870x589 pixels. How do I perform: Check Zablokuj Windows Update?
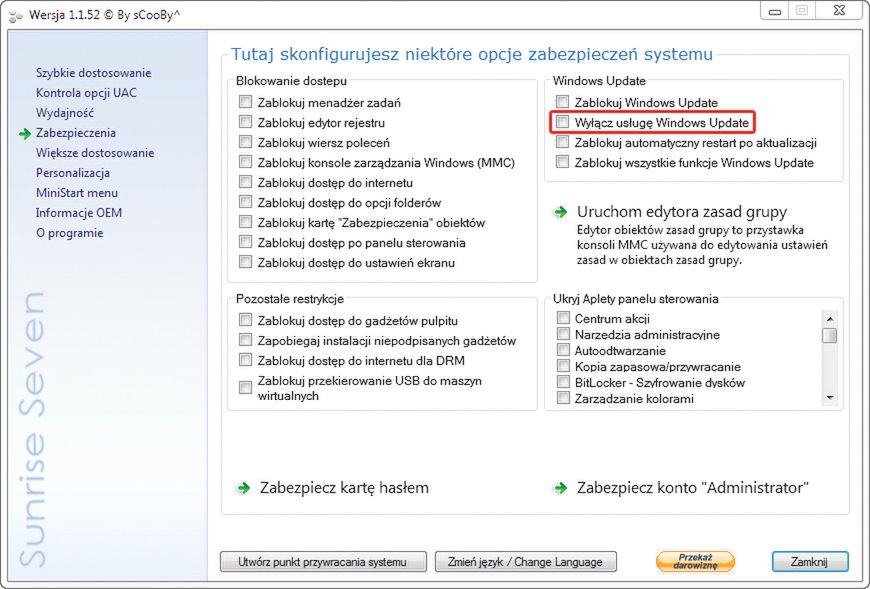[563, 102]
